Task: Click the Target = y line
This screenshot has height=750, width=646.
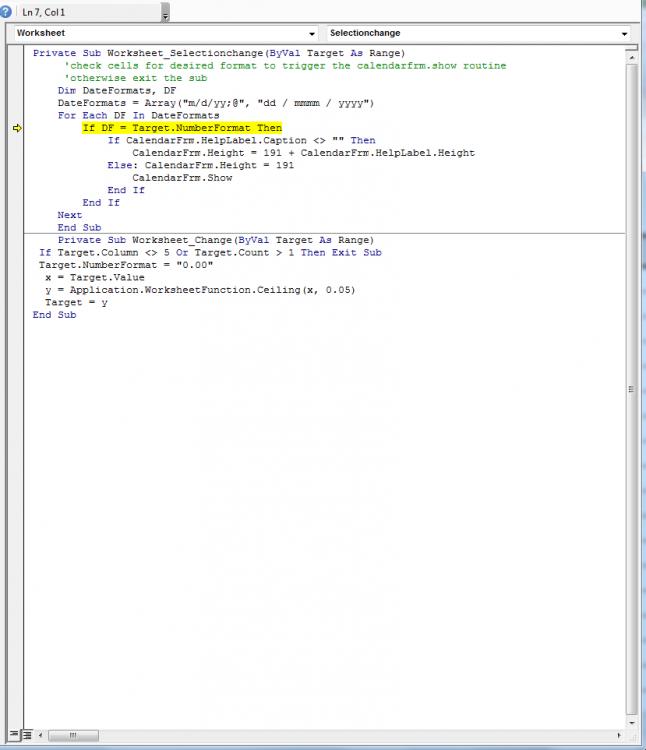Action: coord(76,302)
